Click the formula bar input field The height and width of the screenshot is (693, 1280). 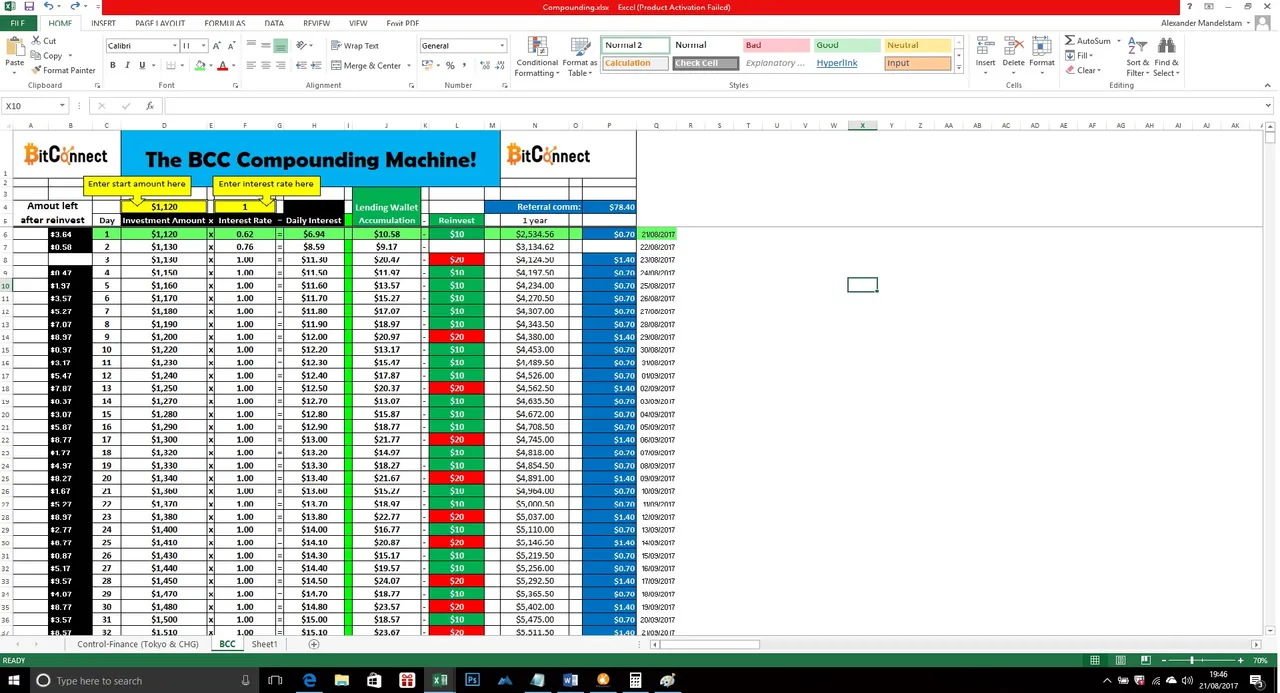click(x=715, y=106)
